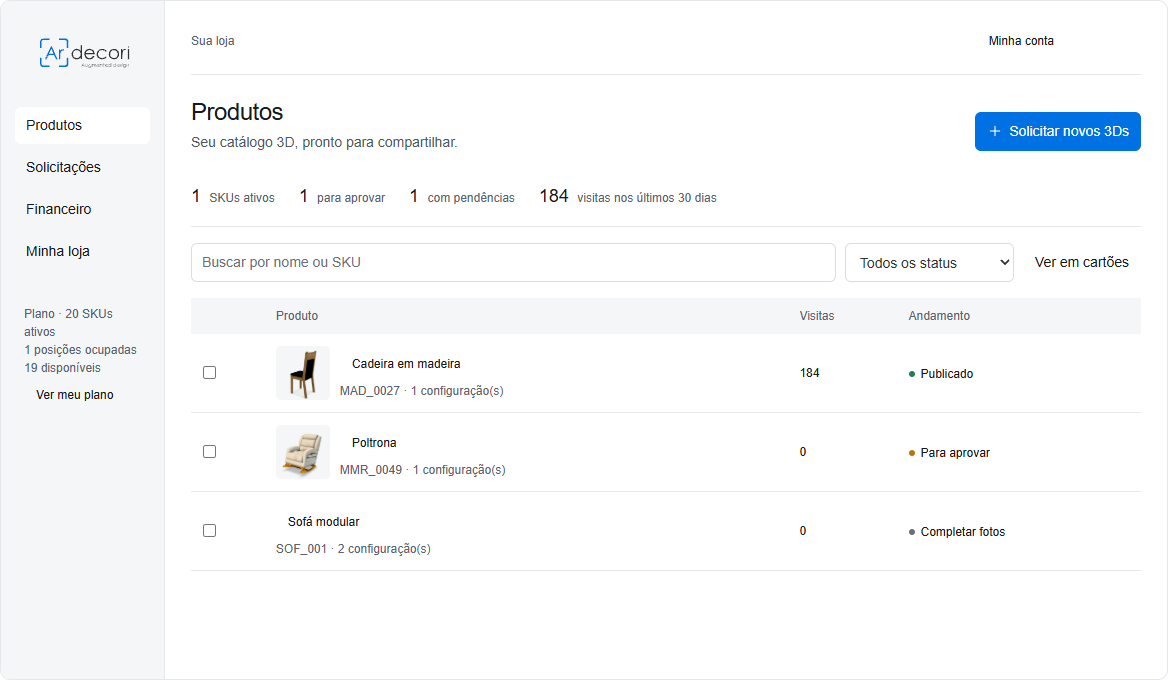Click the visits value 184 for Cadeira
The width and height of the screenshot is (1168, 680).
point(809,372)
